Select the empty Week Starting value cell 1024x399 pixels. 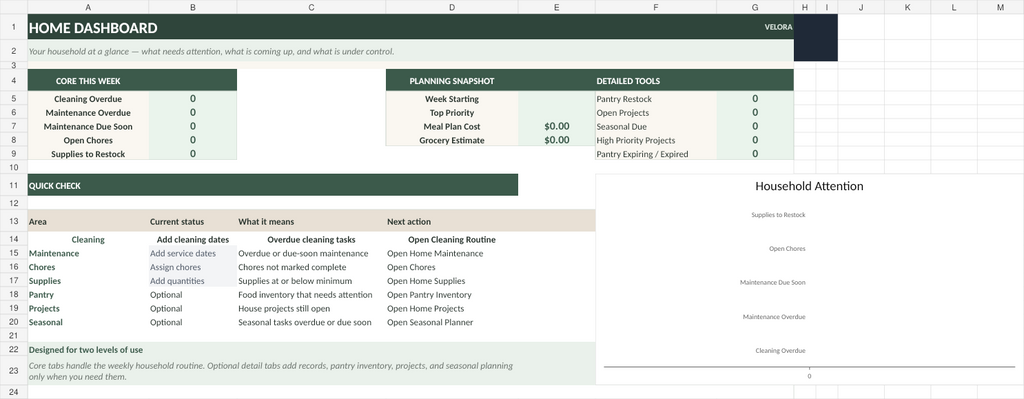(x=556, y=99)
